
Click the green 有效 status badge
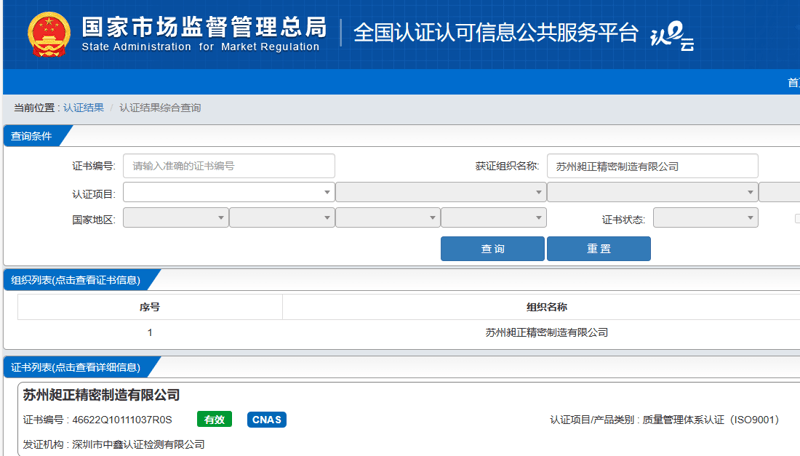point(214,419)
